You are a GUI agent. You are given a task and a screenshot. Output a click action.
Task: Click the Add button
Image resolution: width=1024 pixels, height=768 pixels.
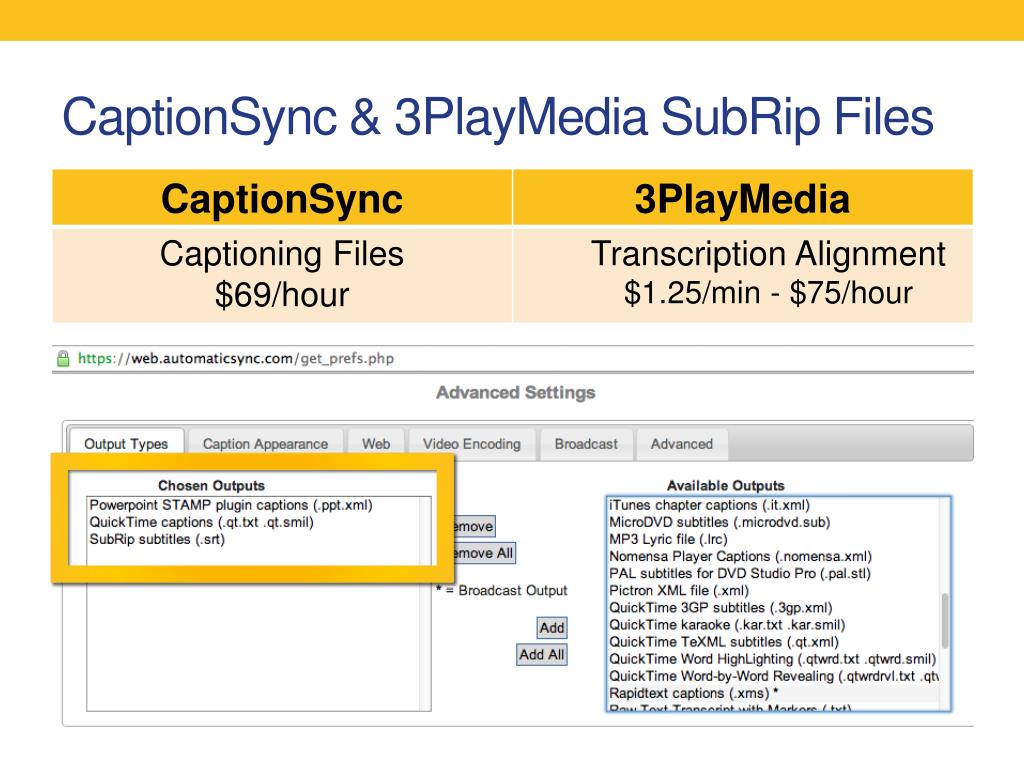point(552,628)
